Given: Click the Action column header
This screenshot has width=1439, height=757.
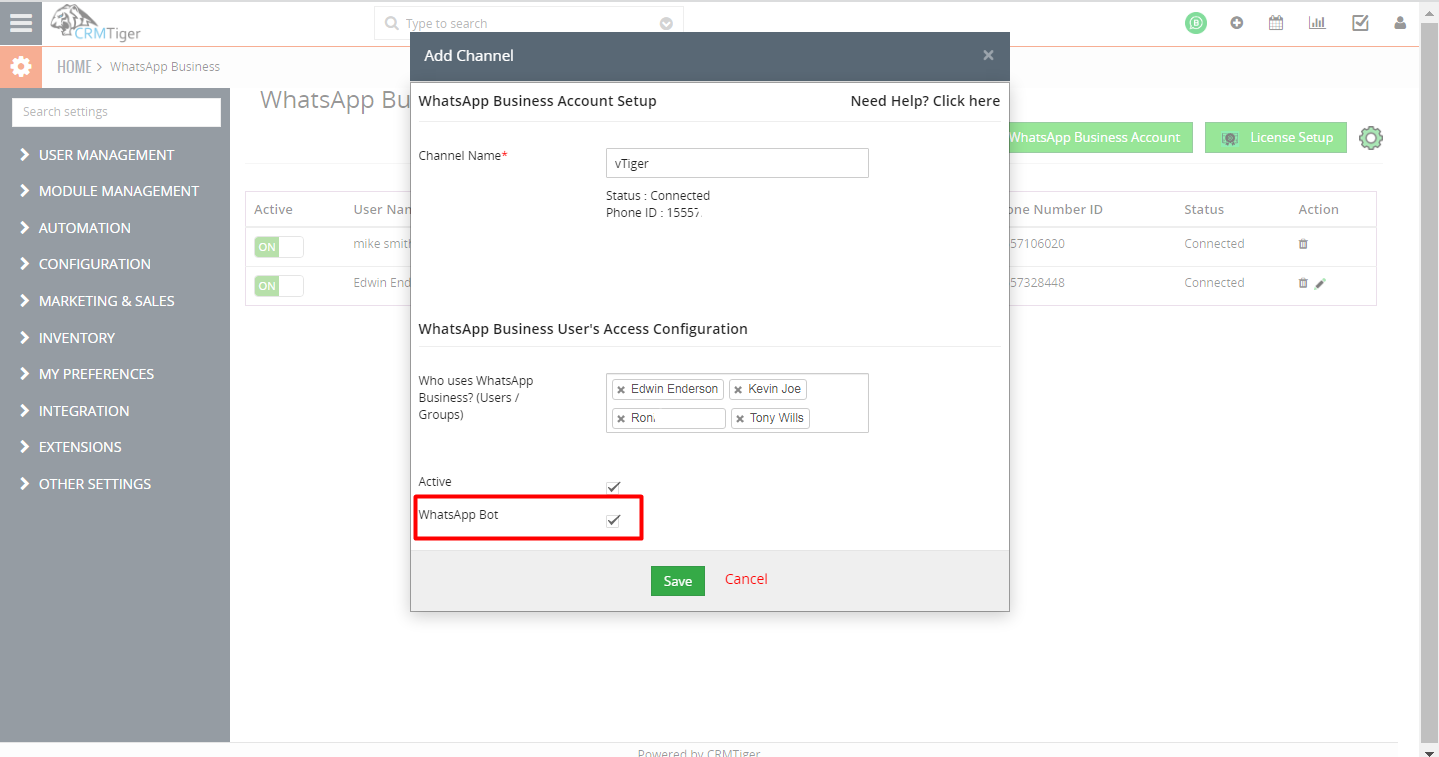Looking at the screenshot, I should pos(1318,210).
